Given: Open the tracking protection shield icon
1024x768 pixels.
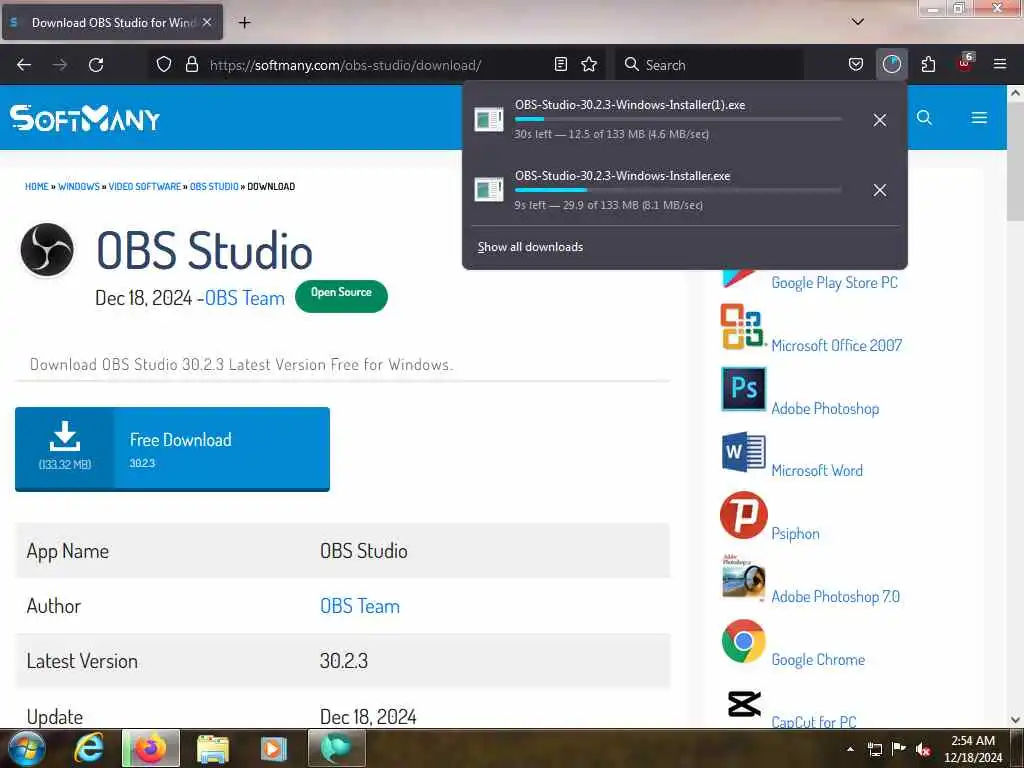Looking at the screenshot, I should [x=164, y=65].
